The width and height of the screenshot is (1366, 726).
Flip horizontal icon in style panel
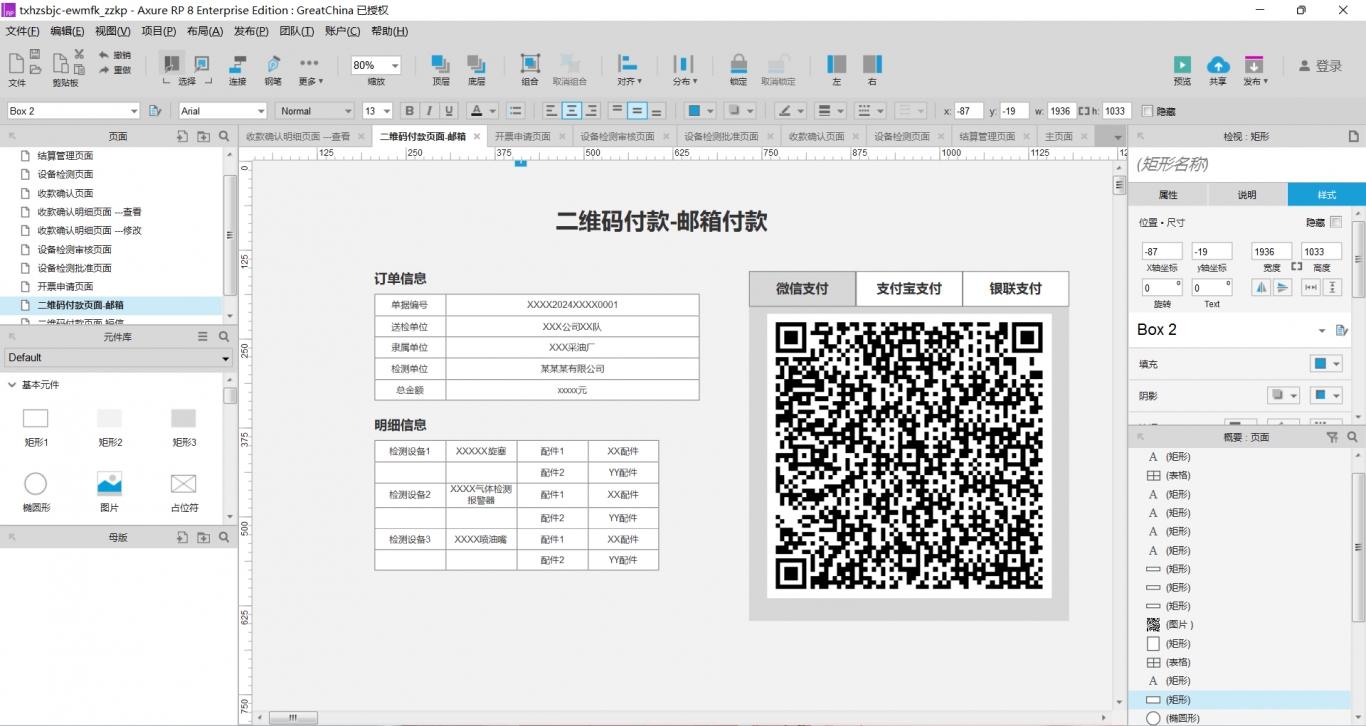pos(1261,287)
